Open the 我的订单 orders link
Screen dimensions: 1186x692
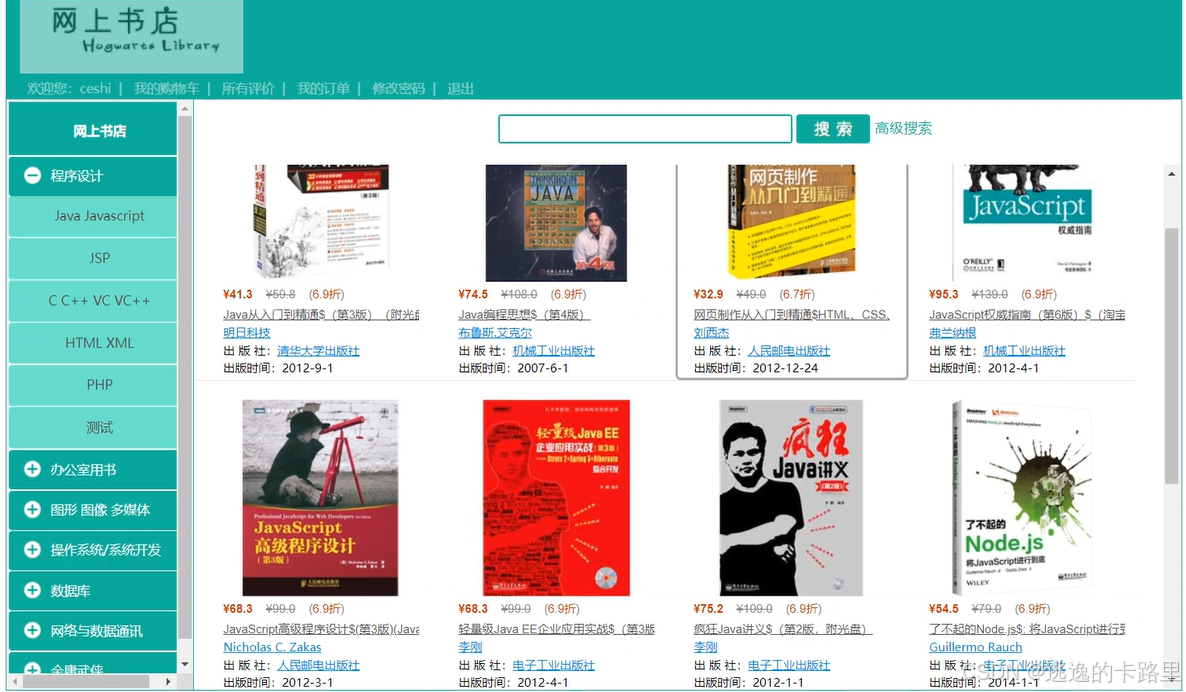pos(323,88)
